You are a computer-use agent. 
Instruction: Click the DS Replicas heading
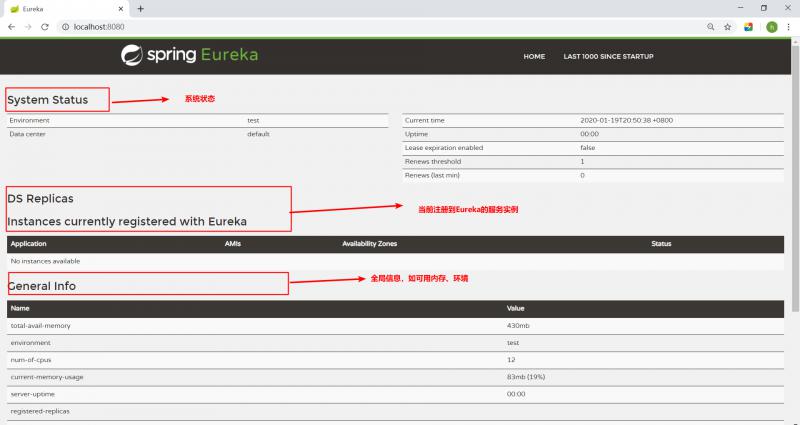[x=40, y=198]
